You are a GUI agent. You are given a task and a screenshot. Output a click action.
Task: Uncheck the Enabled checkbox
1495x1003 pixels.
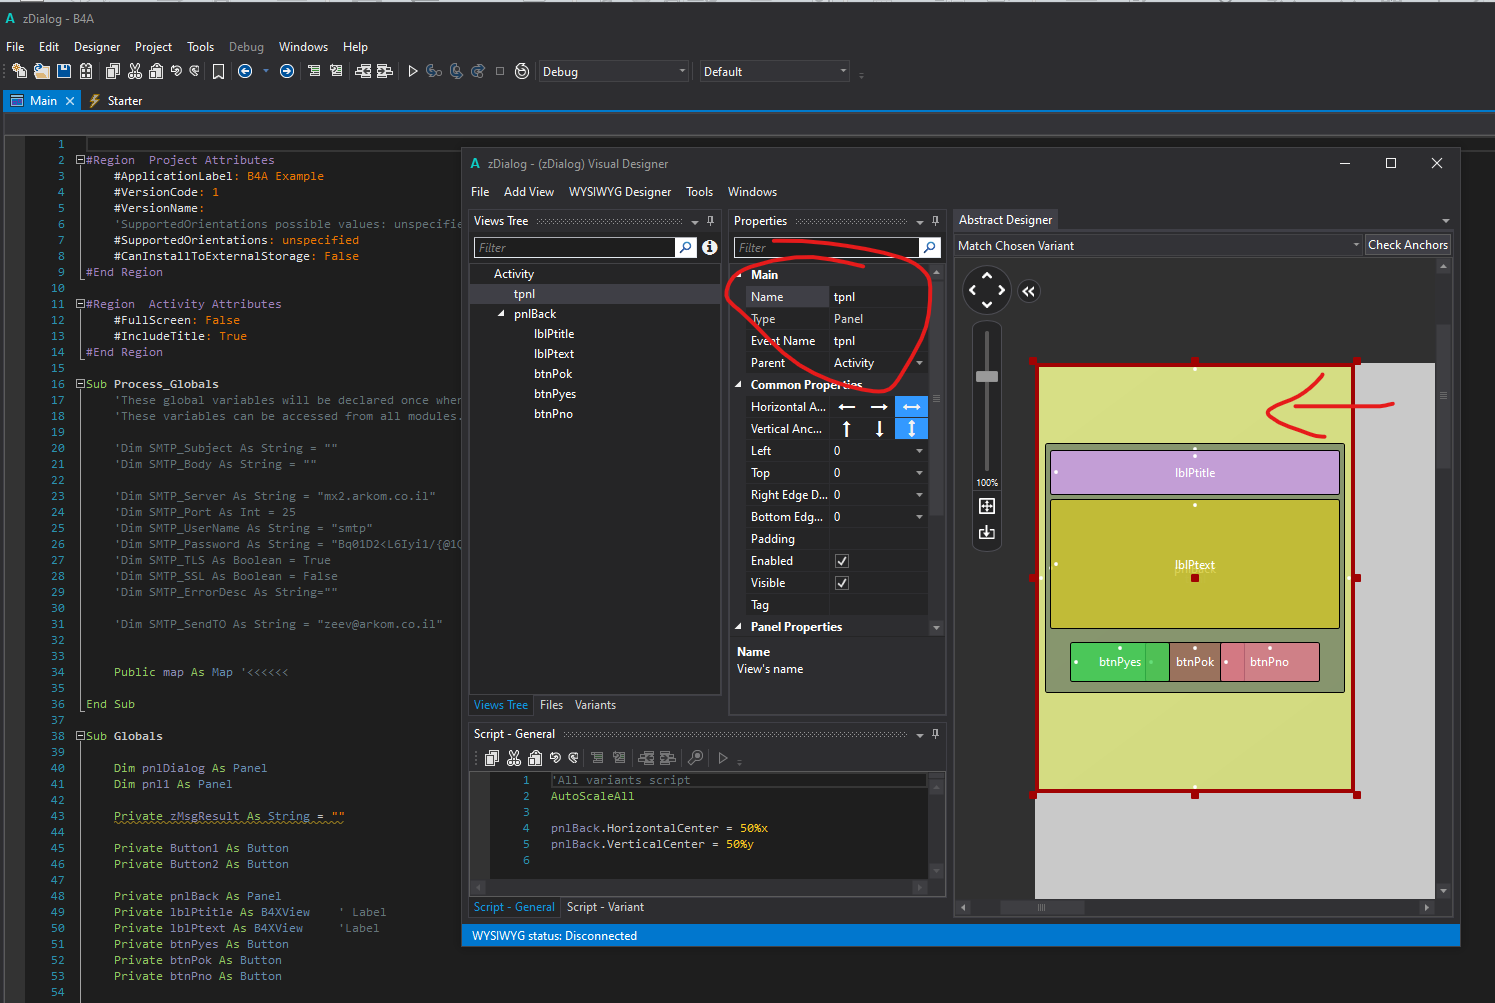(841, 561)
